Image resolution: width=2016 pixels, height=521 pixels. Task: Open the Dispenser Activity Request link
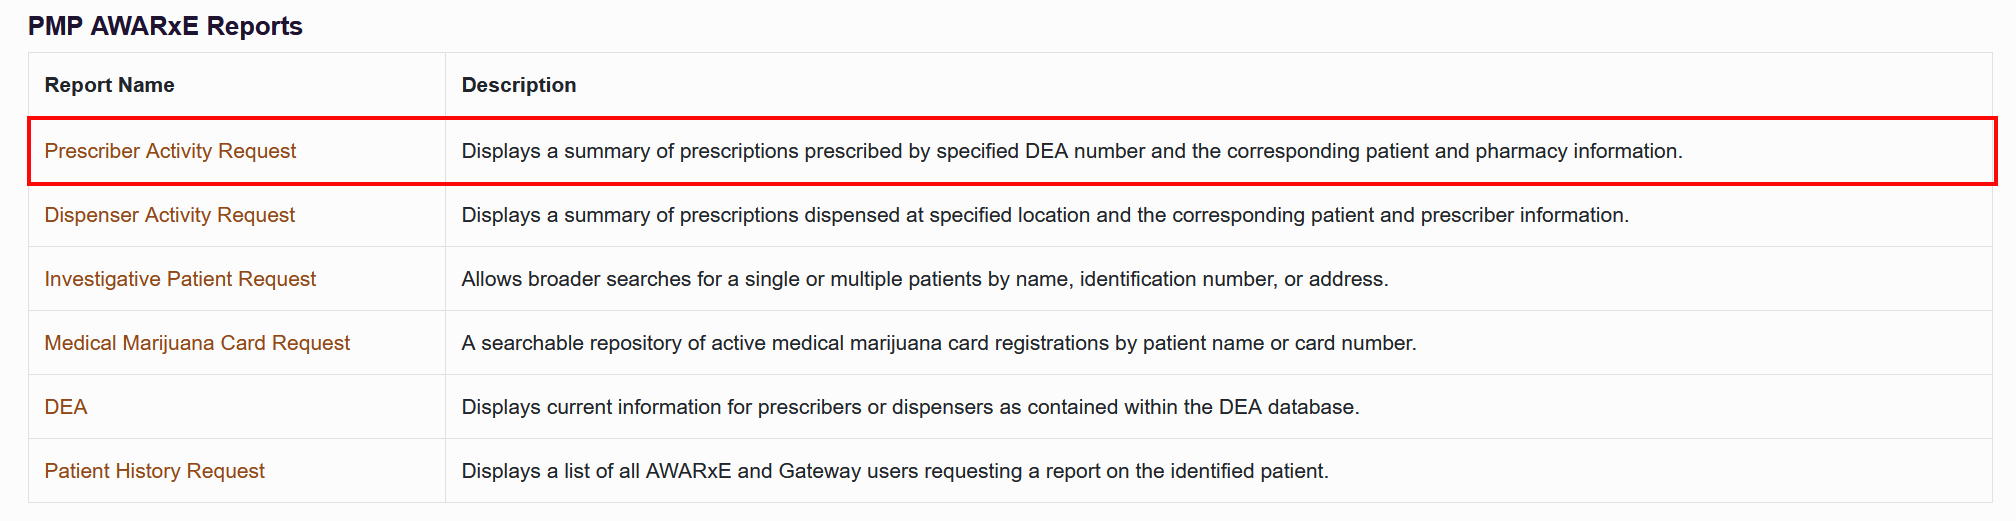pyautogui.click(x=169, y=215)
